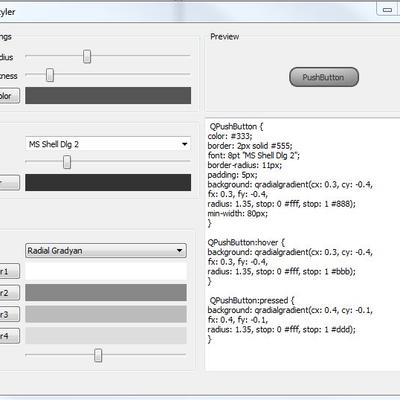Click the 'QPushButton:pressed {' line
Image resolution: width=400 pixels, height=400 pixels.
252,300
